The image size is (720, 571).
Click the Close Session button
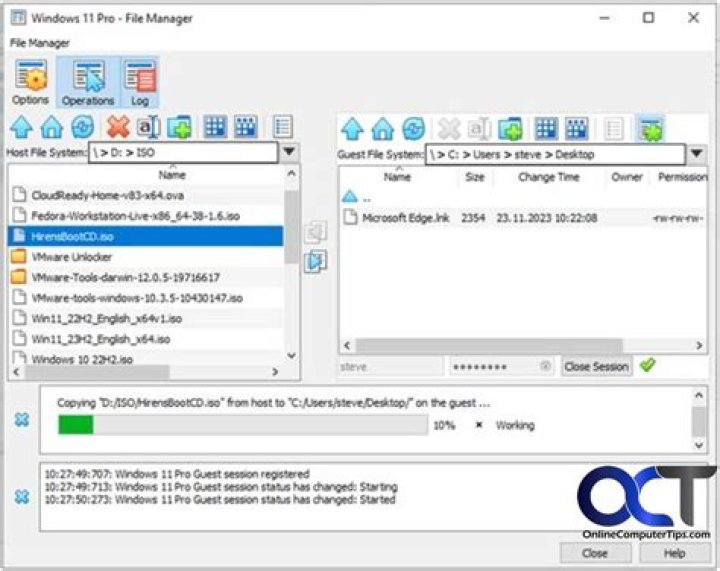(x=596, y=367)
